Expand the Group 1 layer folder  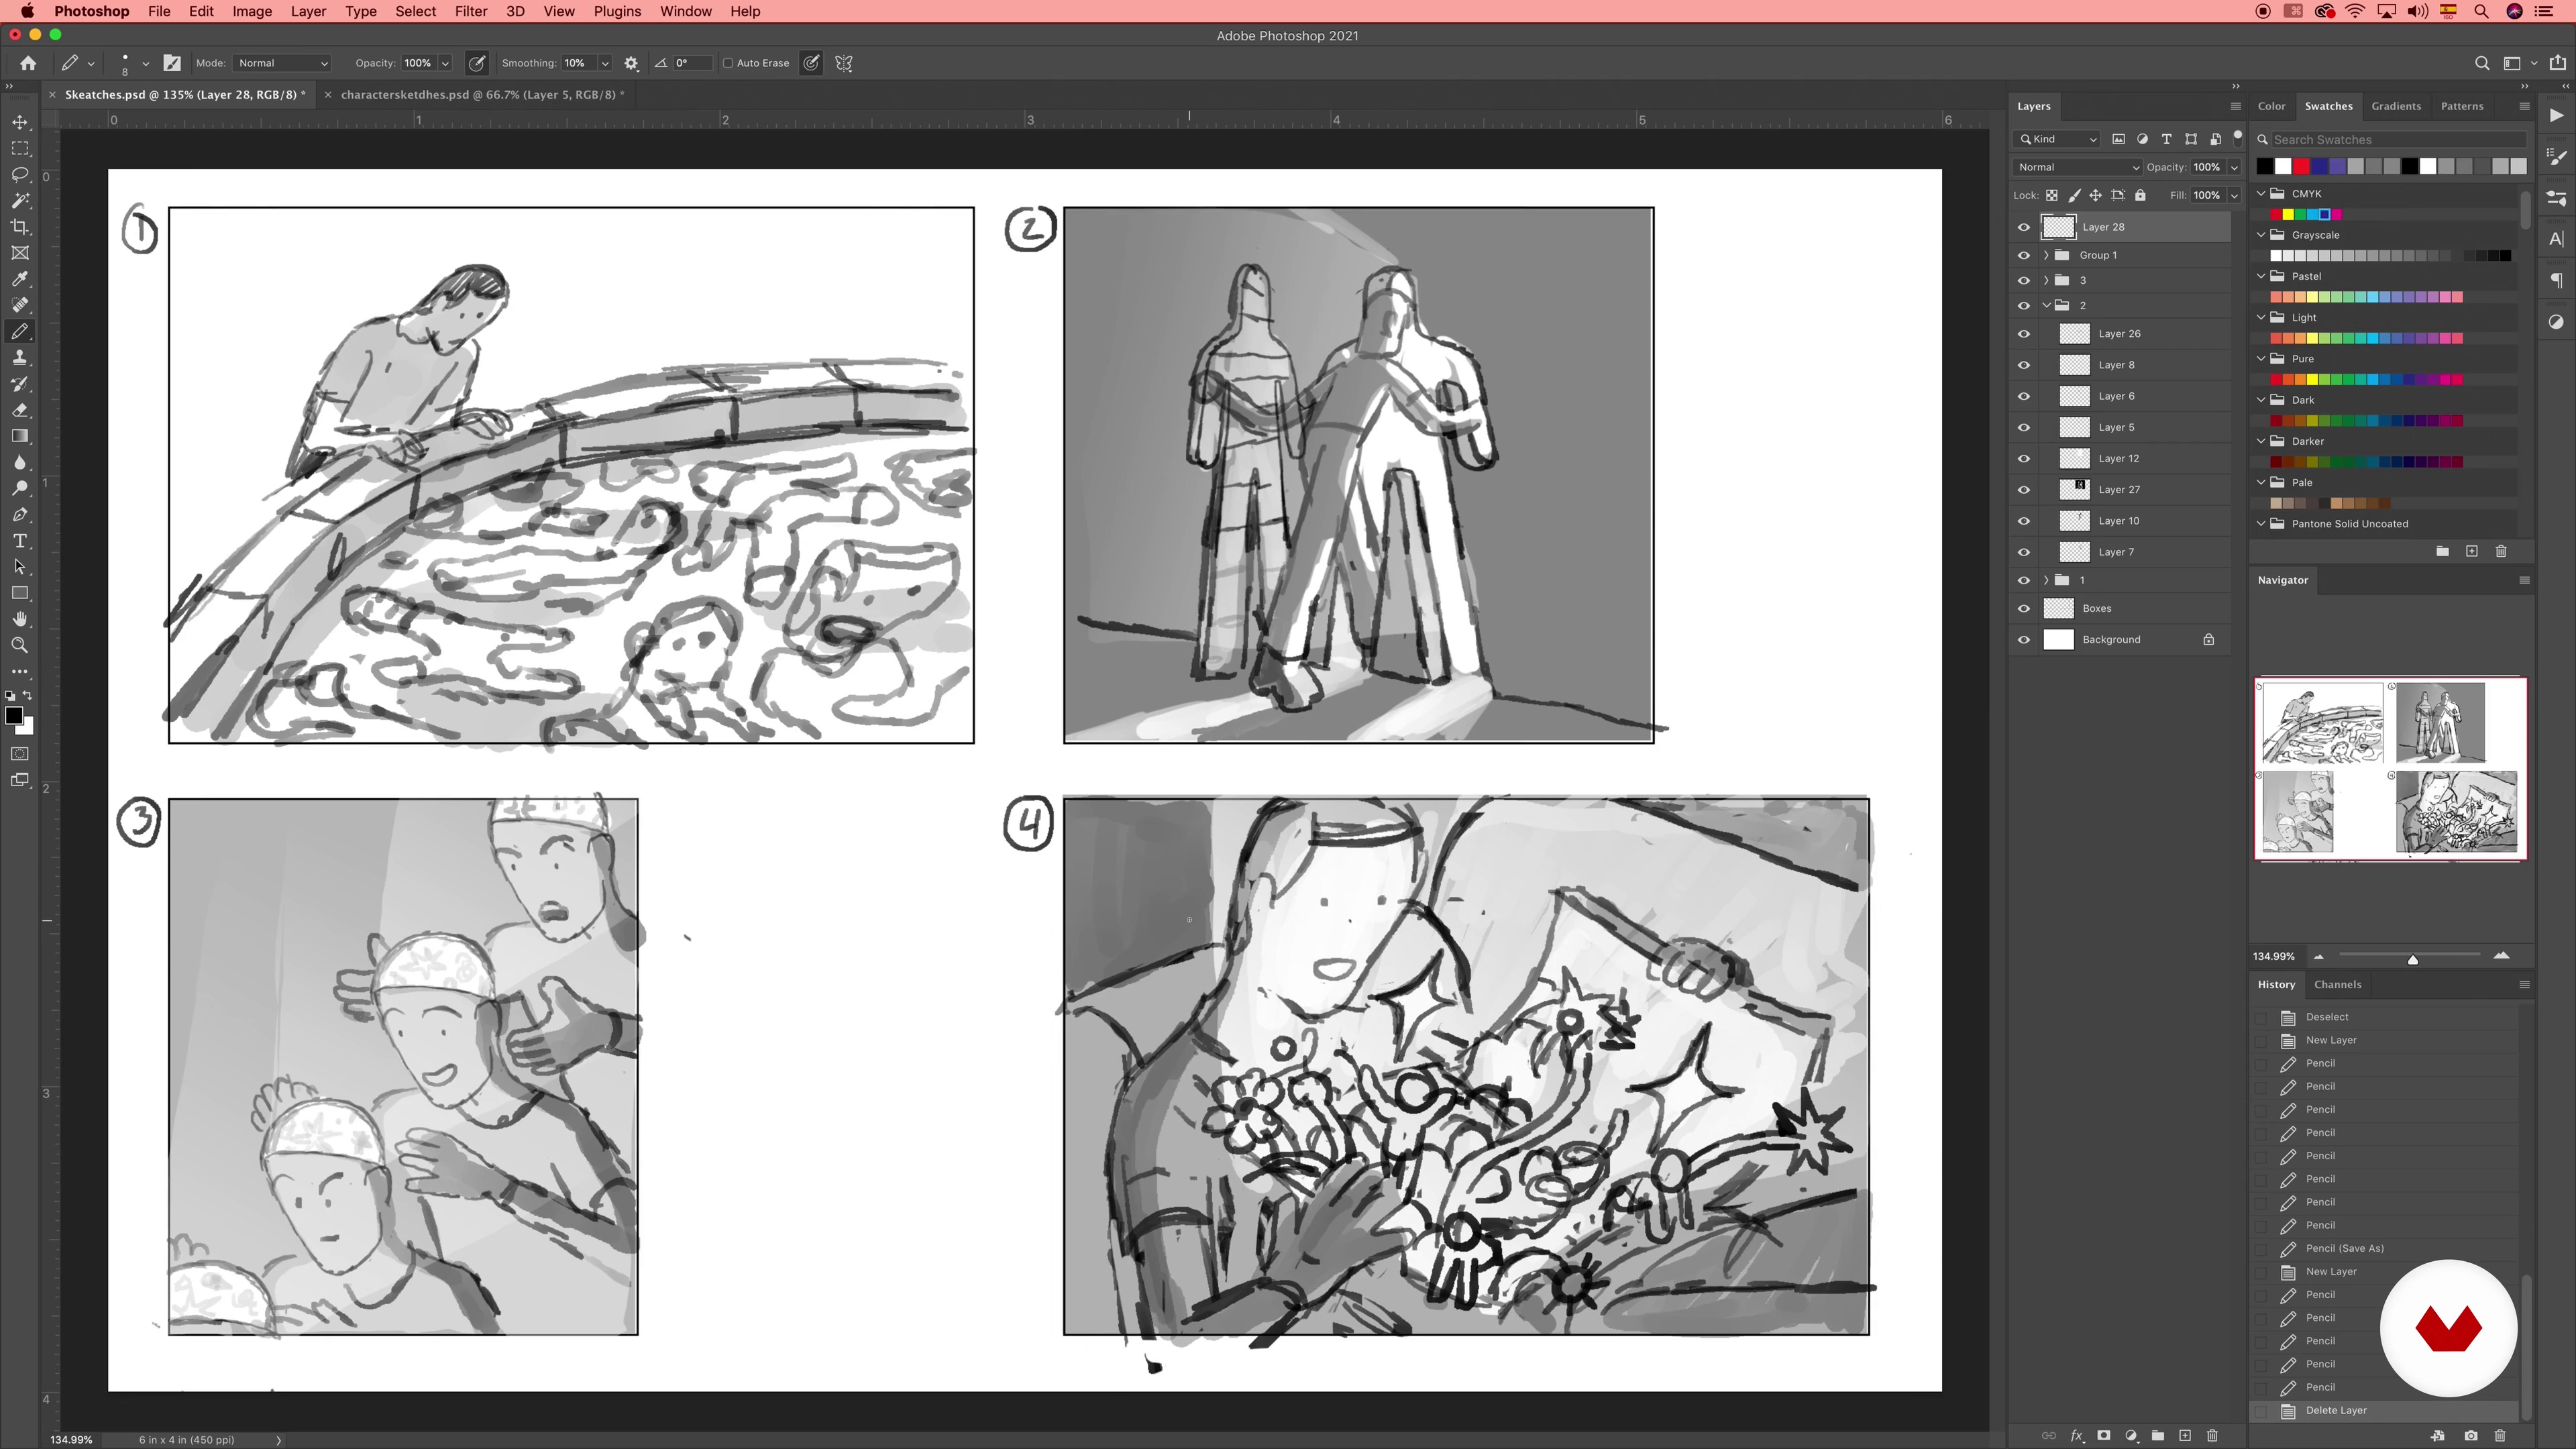coord(2046,255)
